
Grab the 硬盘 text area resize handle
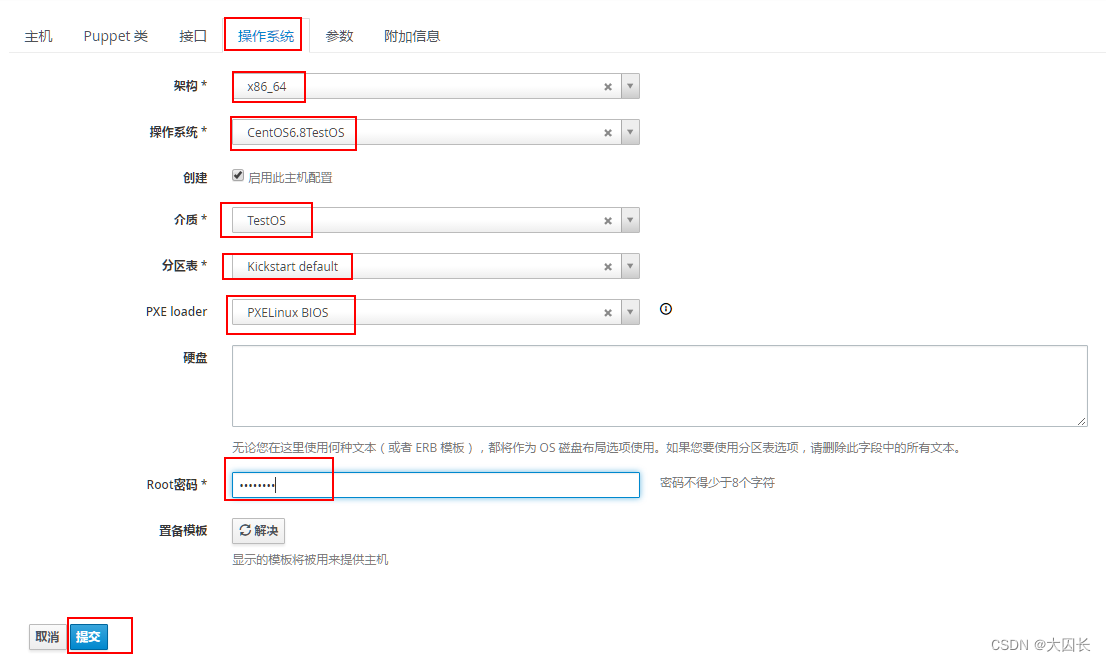click(1081, 421)
